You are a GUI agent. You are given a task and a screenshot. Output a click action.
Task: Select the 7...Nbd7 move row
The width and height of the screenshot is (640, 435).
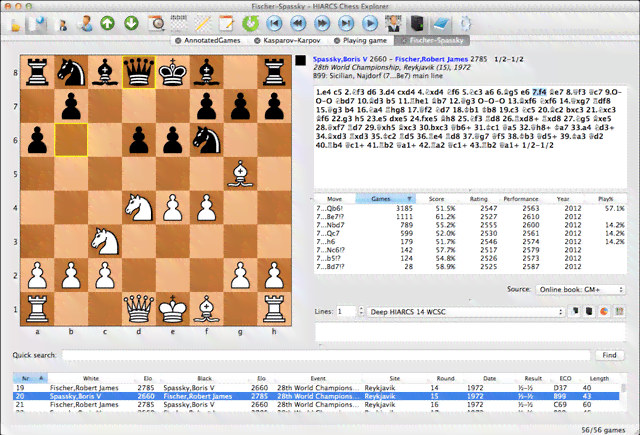pyautogui.click(x=470, y=225)
